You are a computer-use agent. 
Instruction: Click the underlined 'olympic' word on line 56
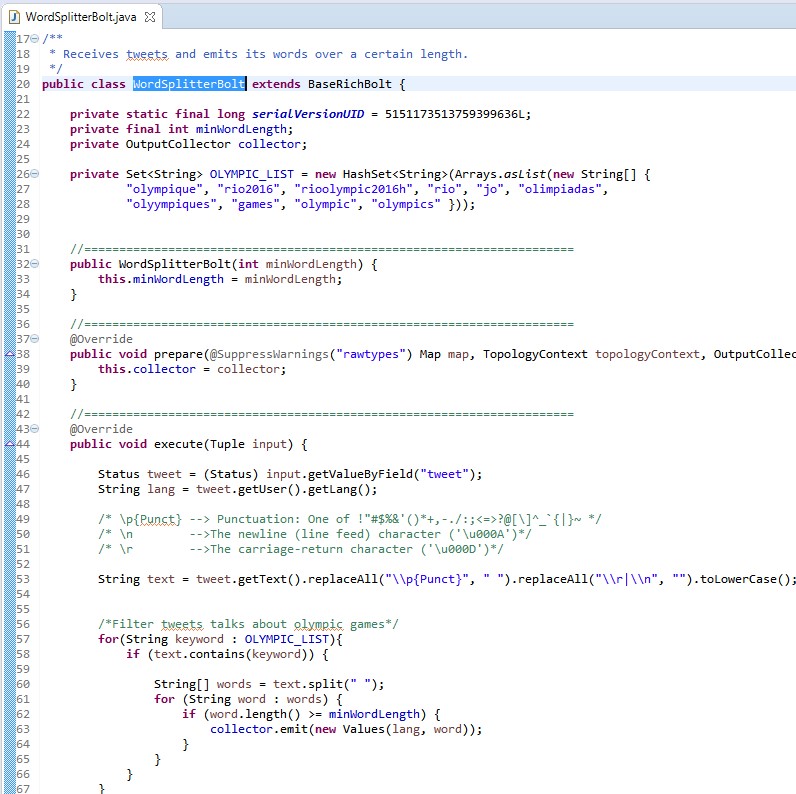318,624
